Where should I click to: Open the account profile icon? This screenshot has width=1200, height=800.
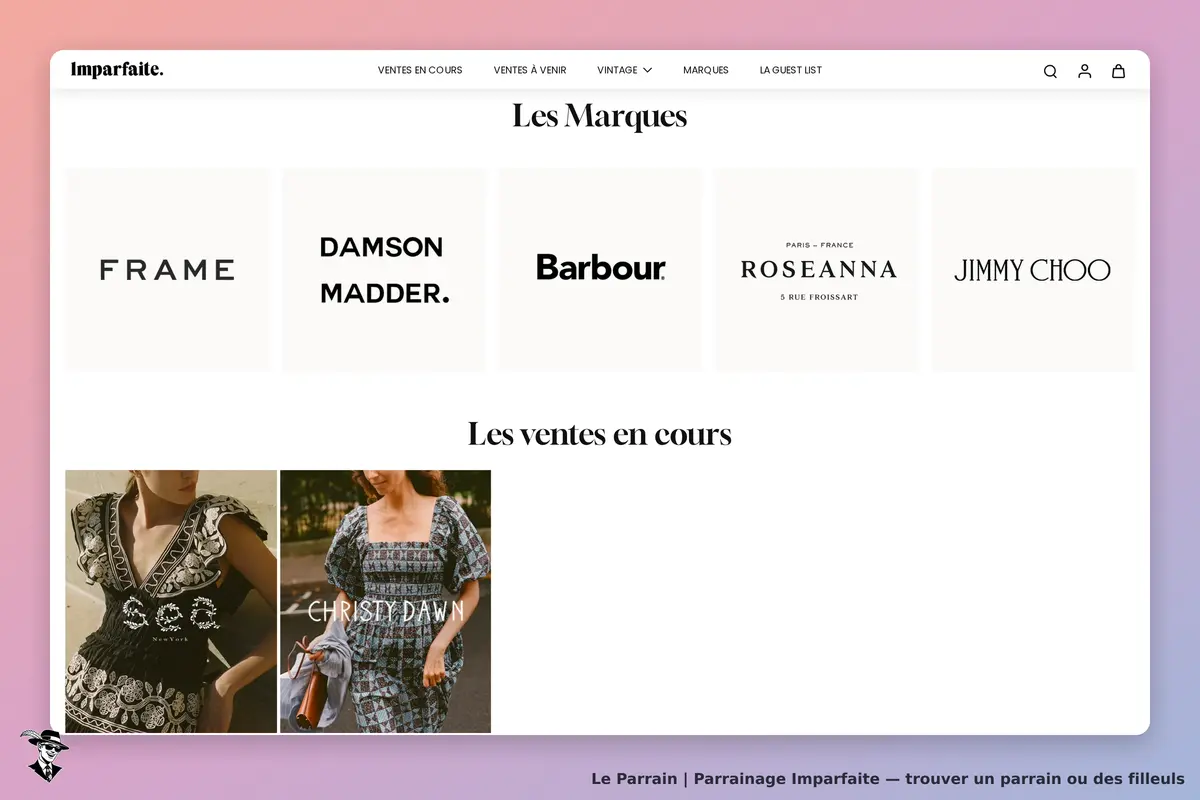point(1084,71)
